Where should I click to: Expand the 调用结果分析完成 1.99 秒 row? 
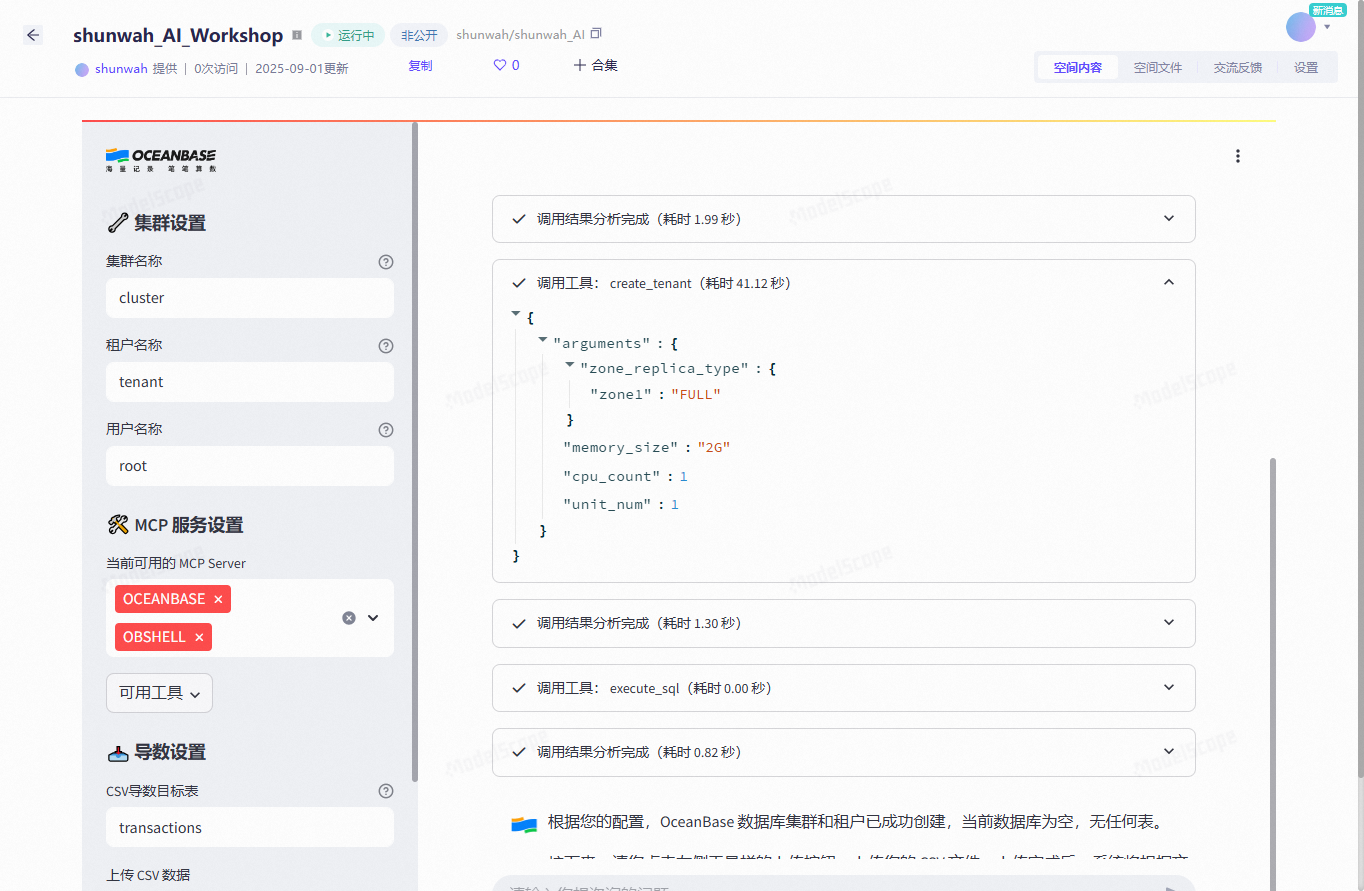coord(844,219)
